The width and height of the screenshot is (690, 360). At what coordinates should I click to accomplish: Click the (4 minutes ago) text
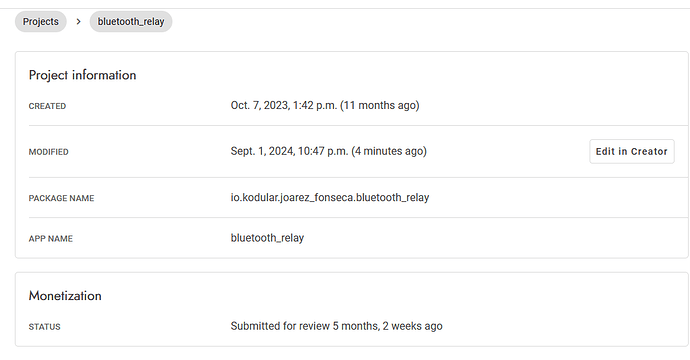point(389,151)
